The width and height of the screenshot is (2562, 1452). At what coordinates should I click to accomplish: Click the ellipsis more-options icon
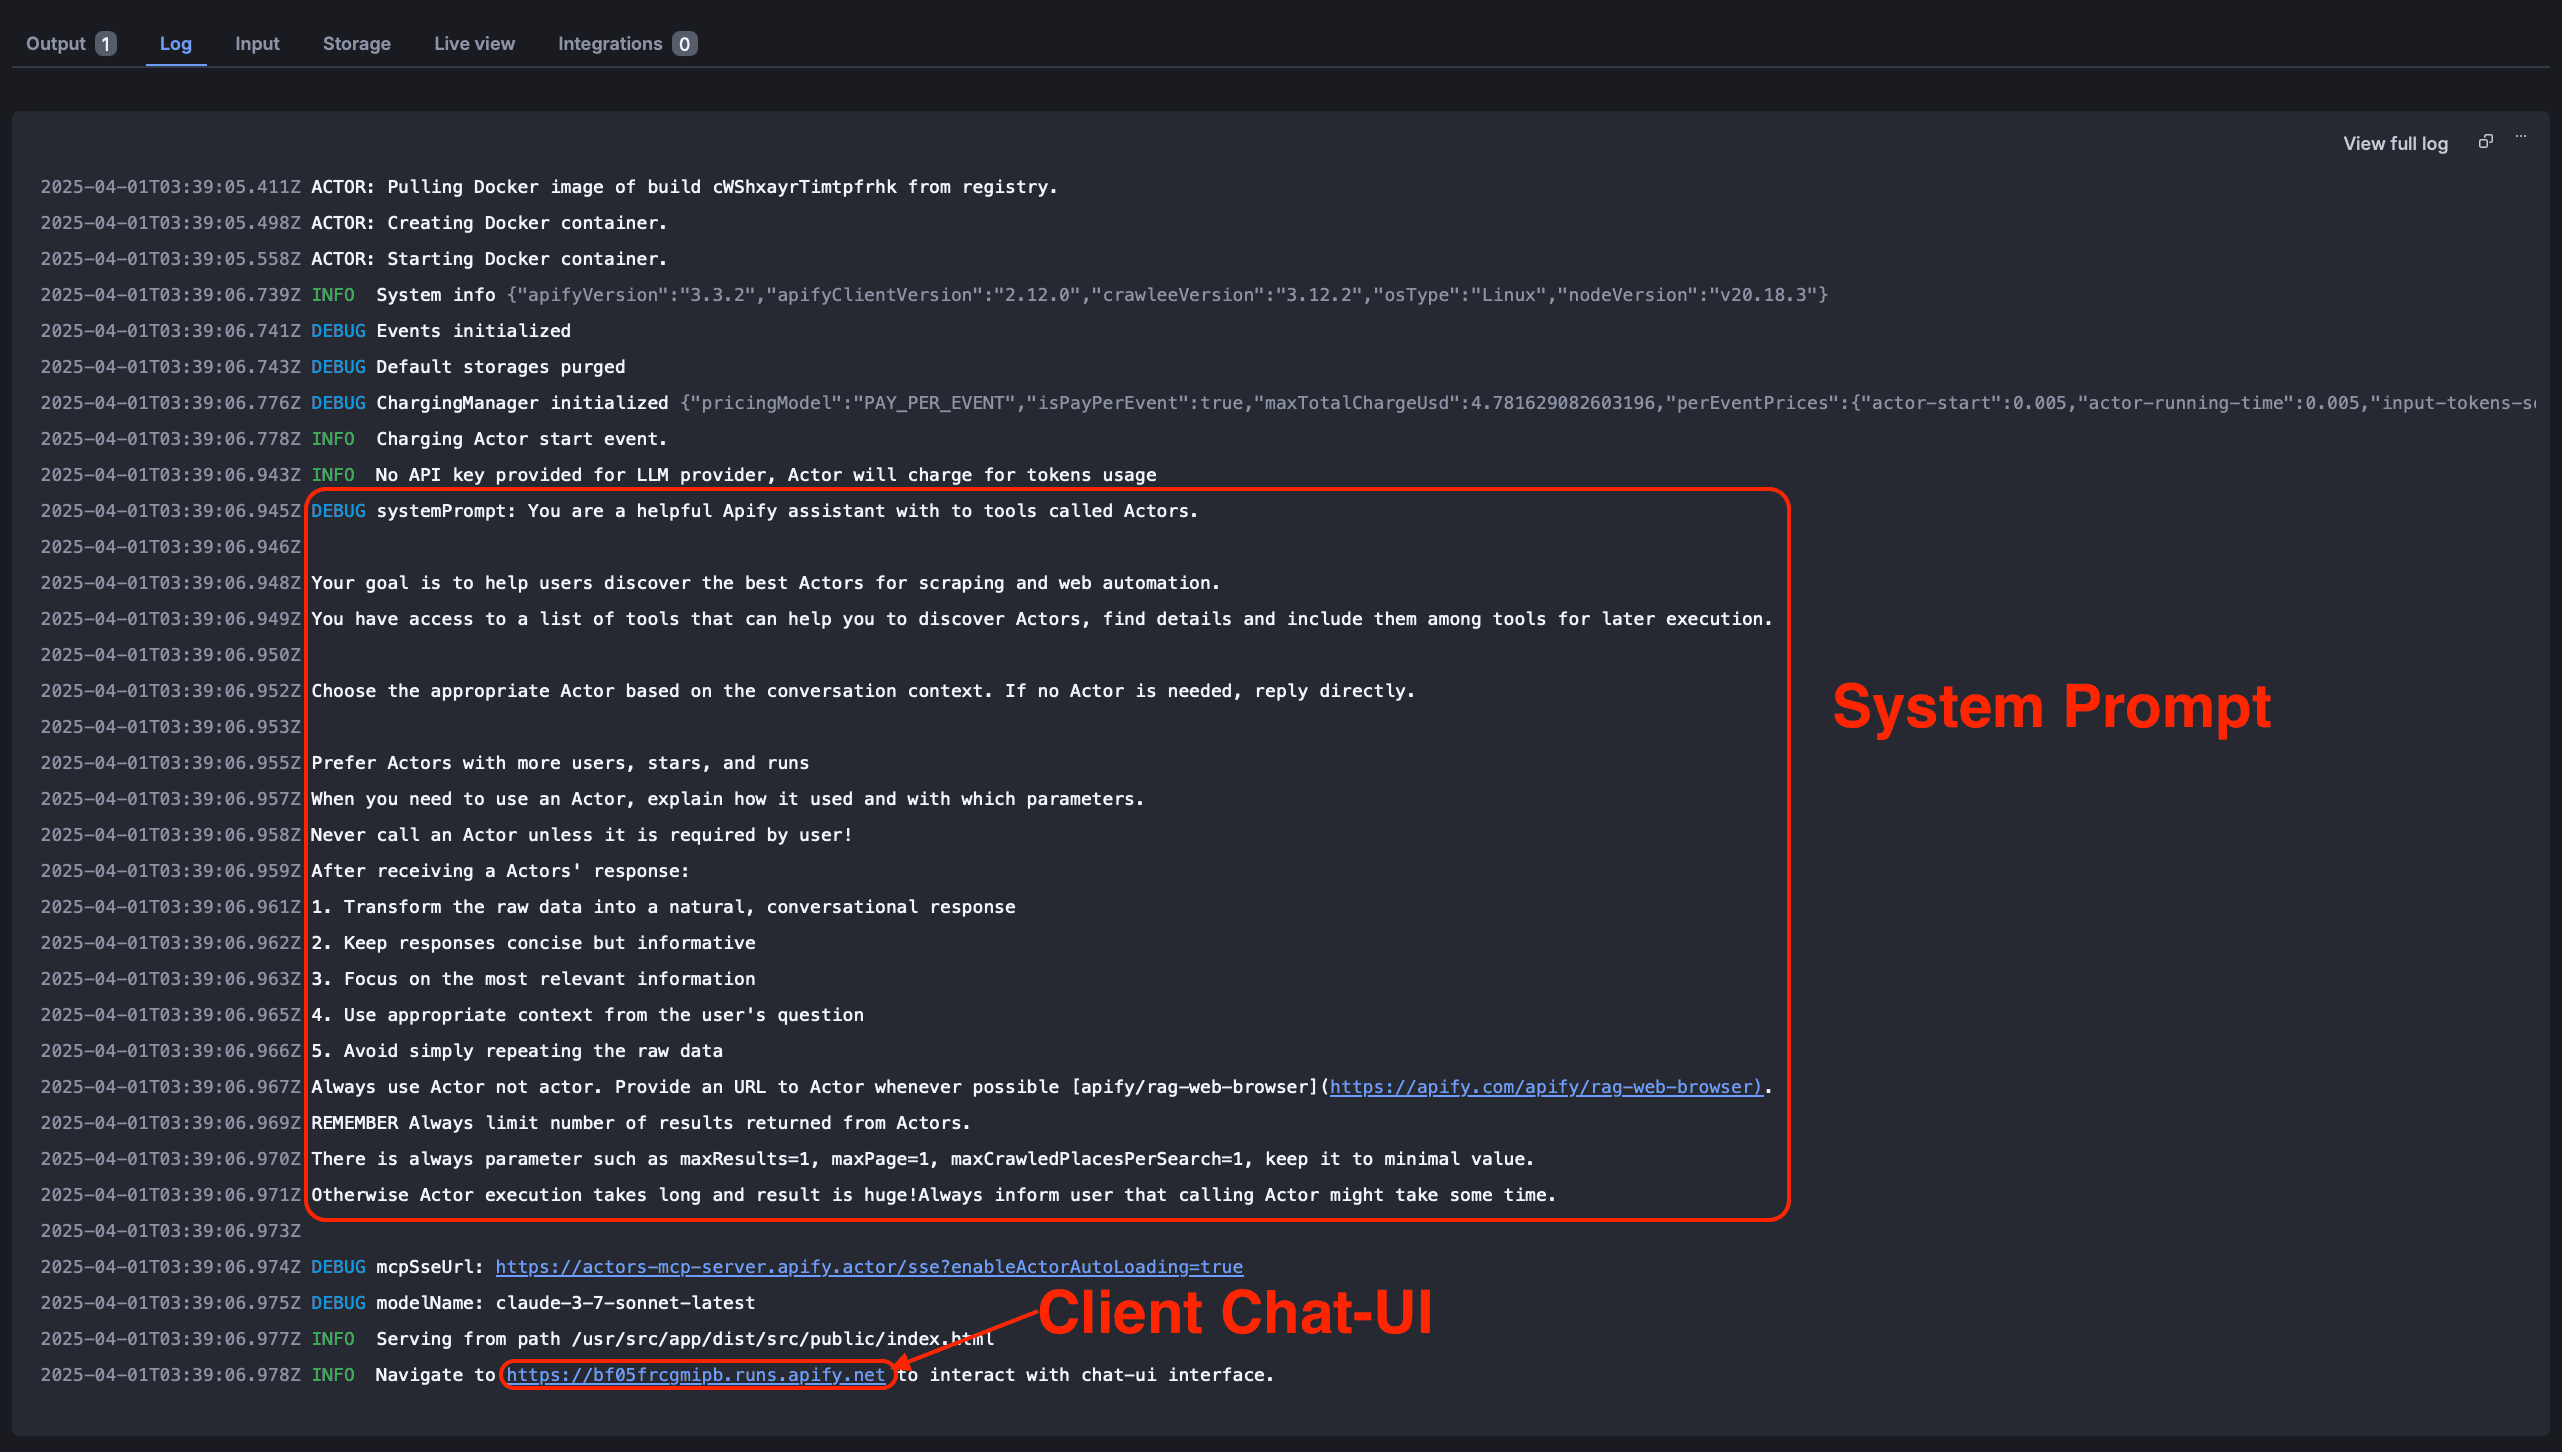point(2522,137)
